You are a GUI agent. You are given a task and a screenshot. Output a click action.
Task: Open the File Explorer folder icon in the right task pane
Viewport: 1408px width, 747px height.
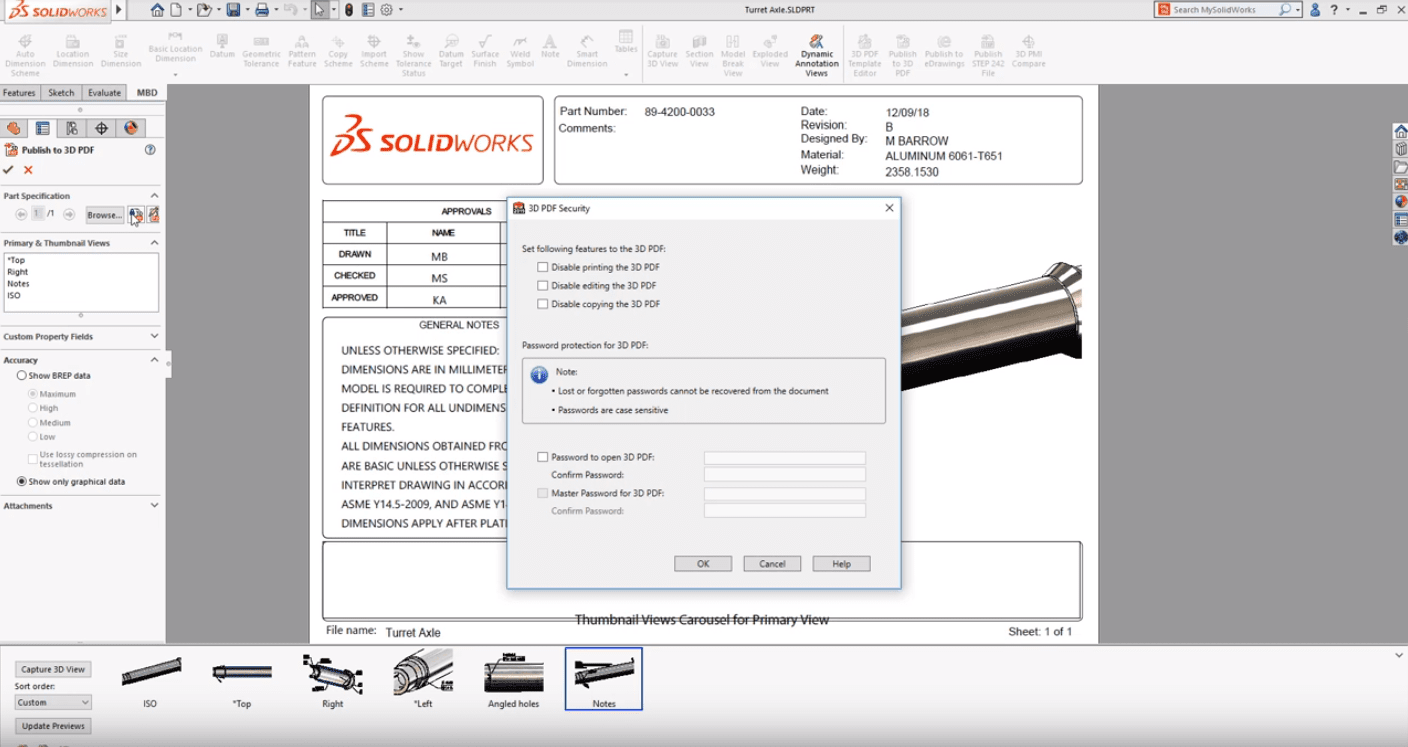pos(1400,167)
